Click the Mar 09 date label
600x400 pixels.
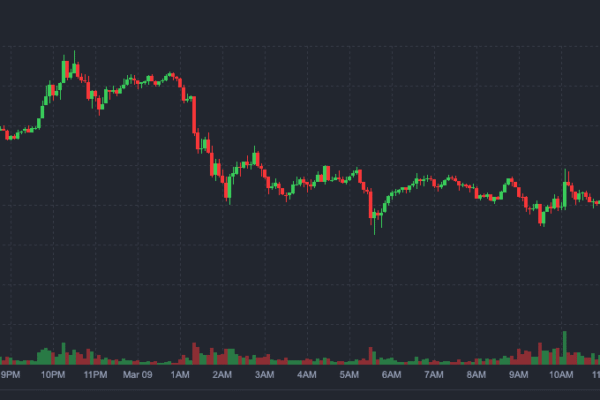137,374
